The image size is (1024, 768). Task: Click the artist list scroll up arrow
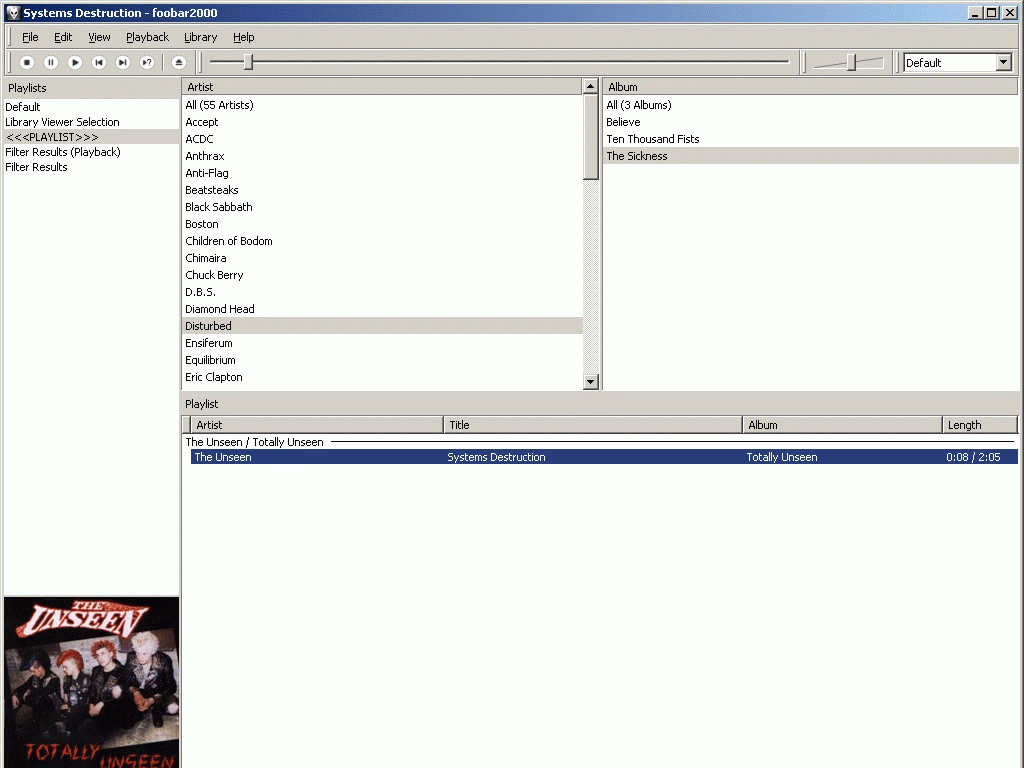[591, 86]
